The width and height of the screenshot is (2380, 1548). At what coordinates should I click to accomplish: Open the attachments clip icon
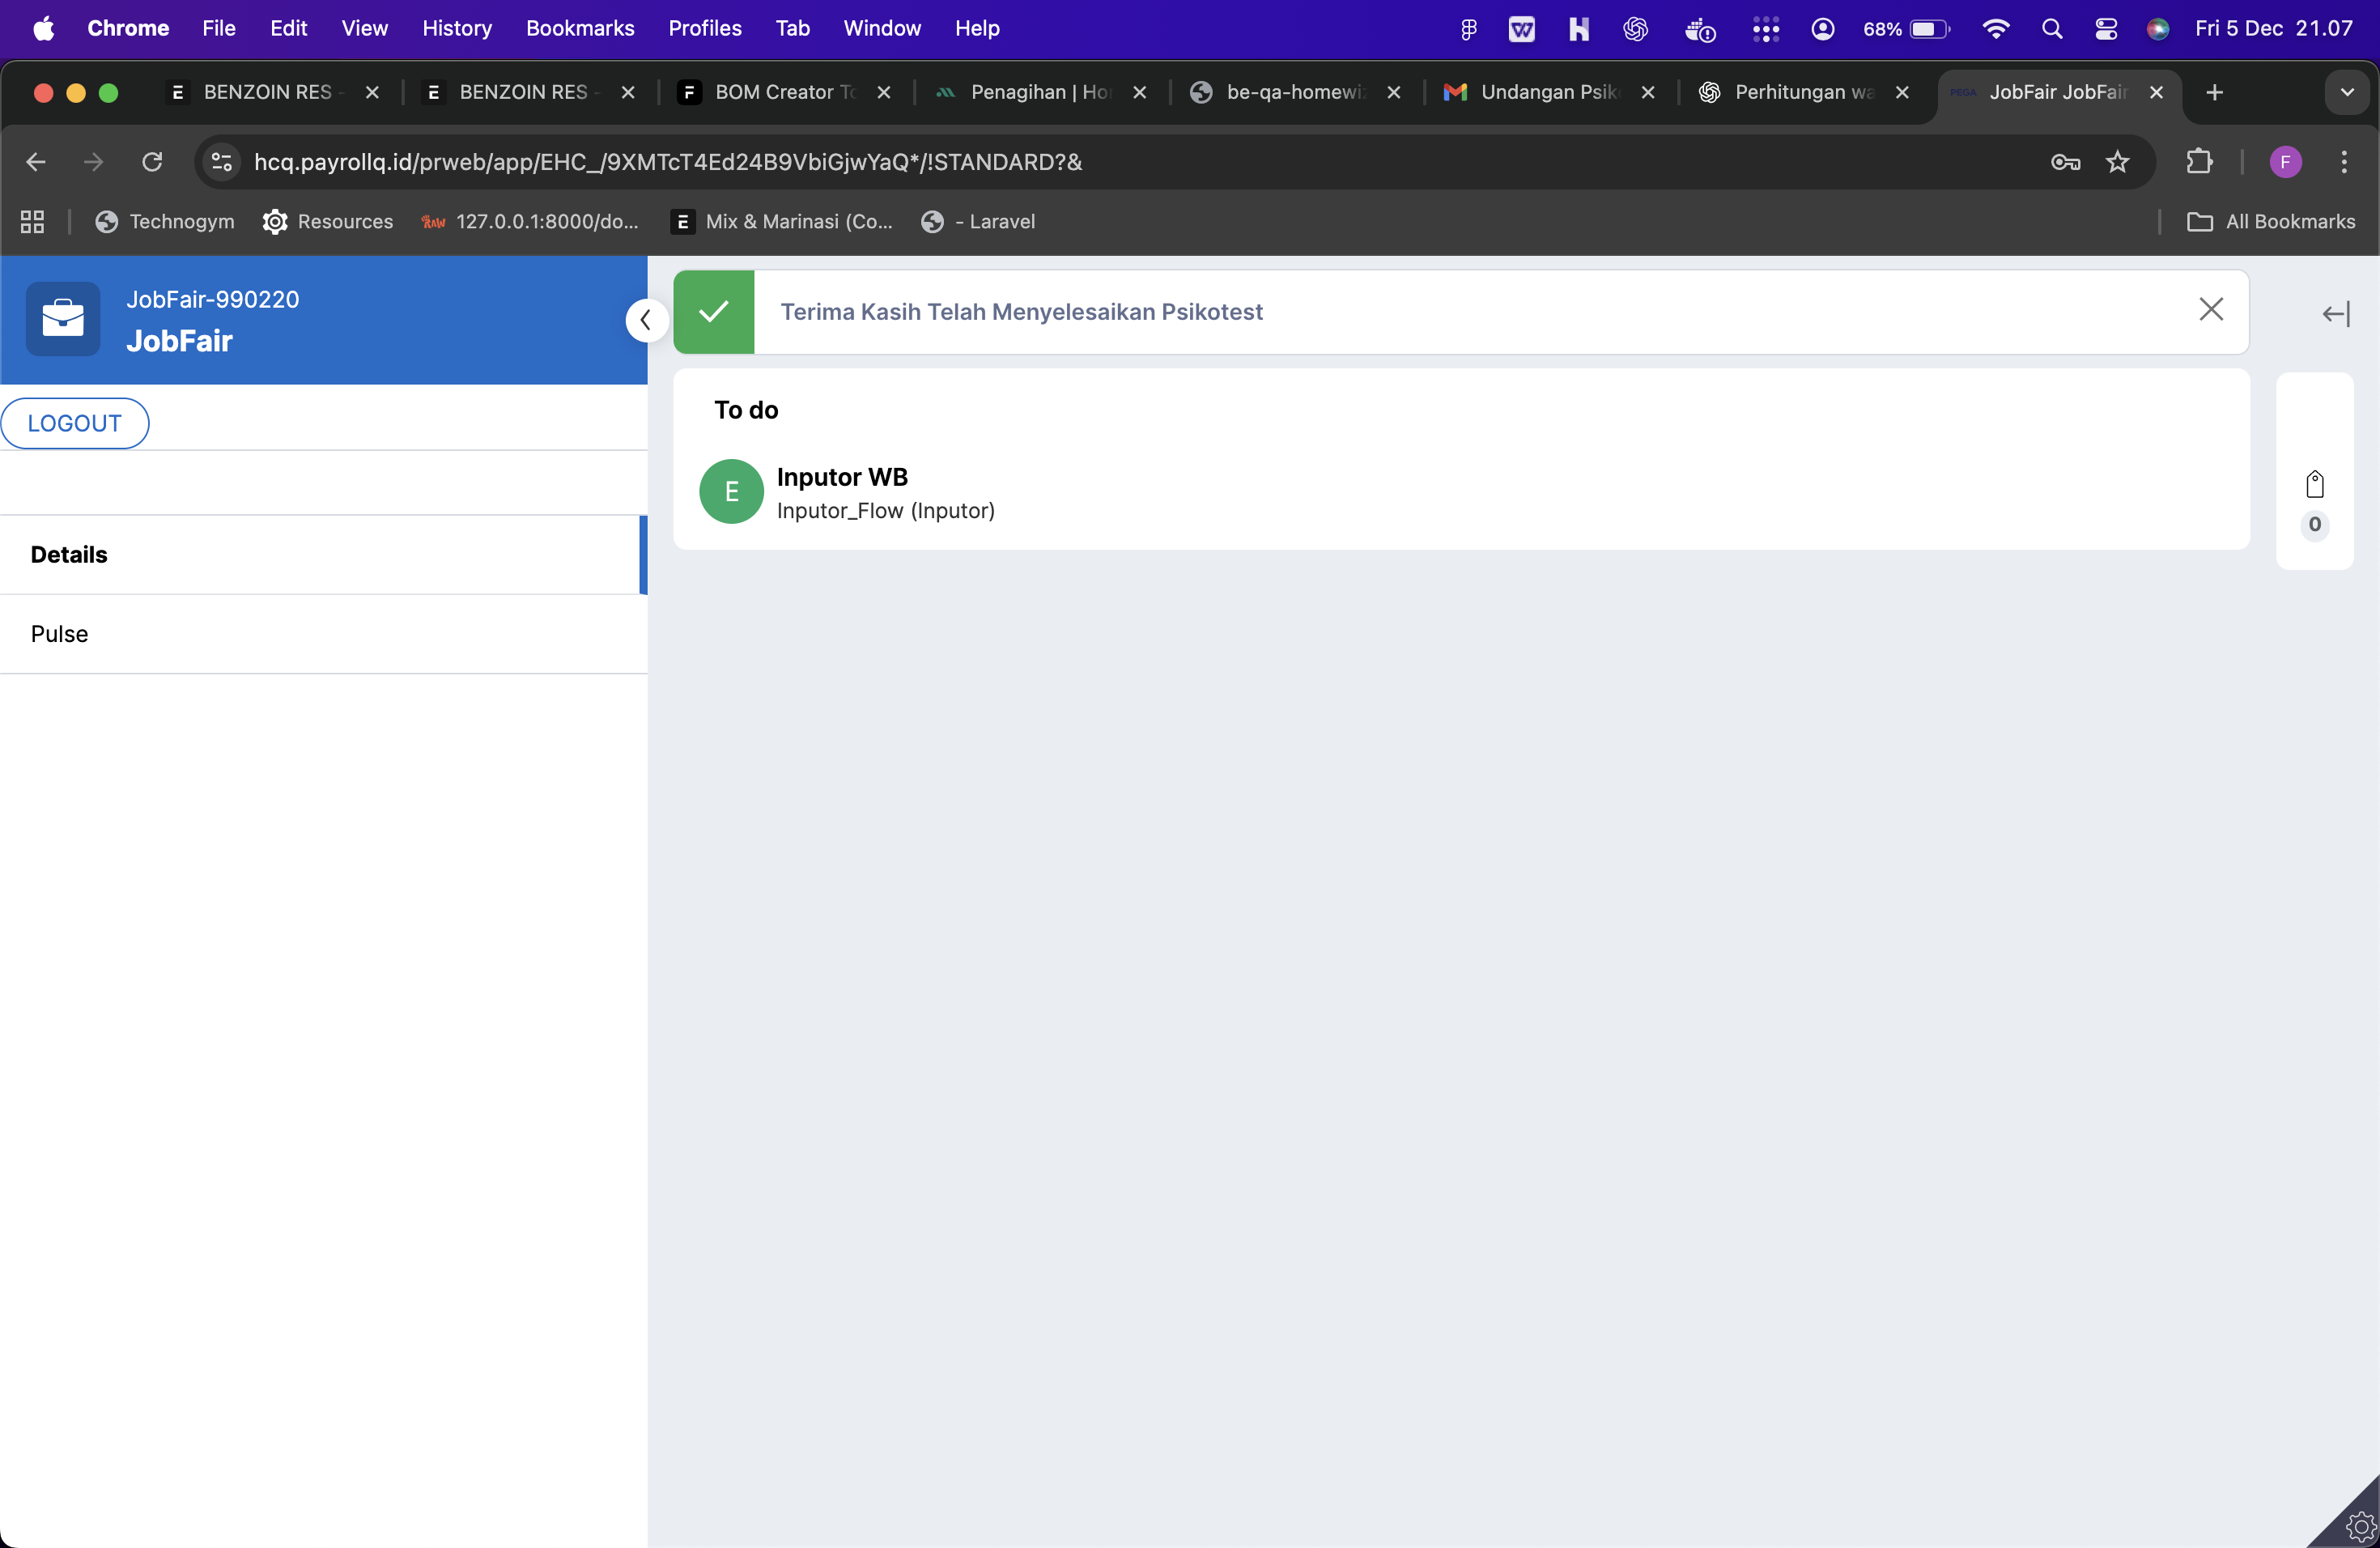tap(2314, 486)
